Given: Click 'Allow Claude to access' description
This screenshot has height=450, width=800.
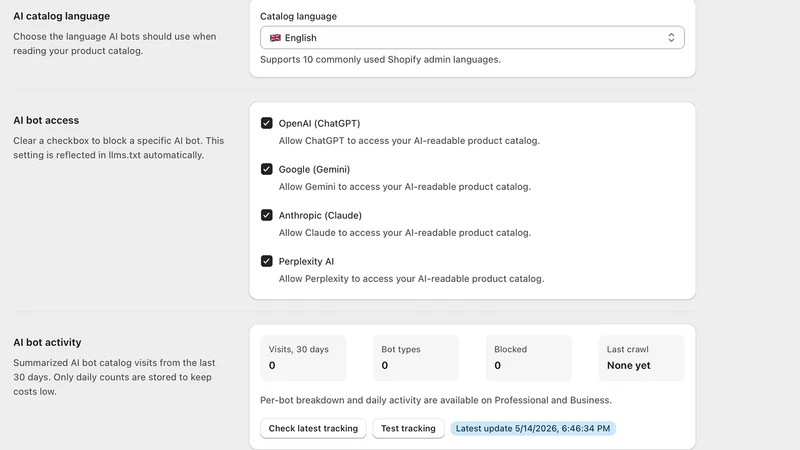Looking at the screenshot, I should point(405,233).
